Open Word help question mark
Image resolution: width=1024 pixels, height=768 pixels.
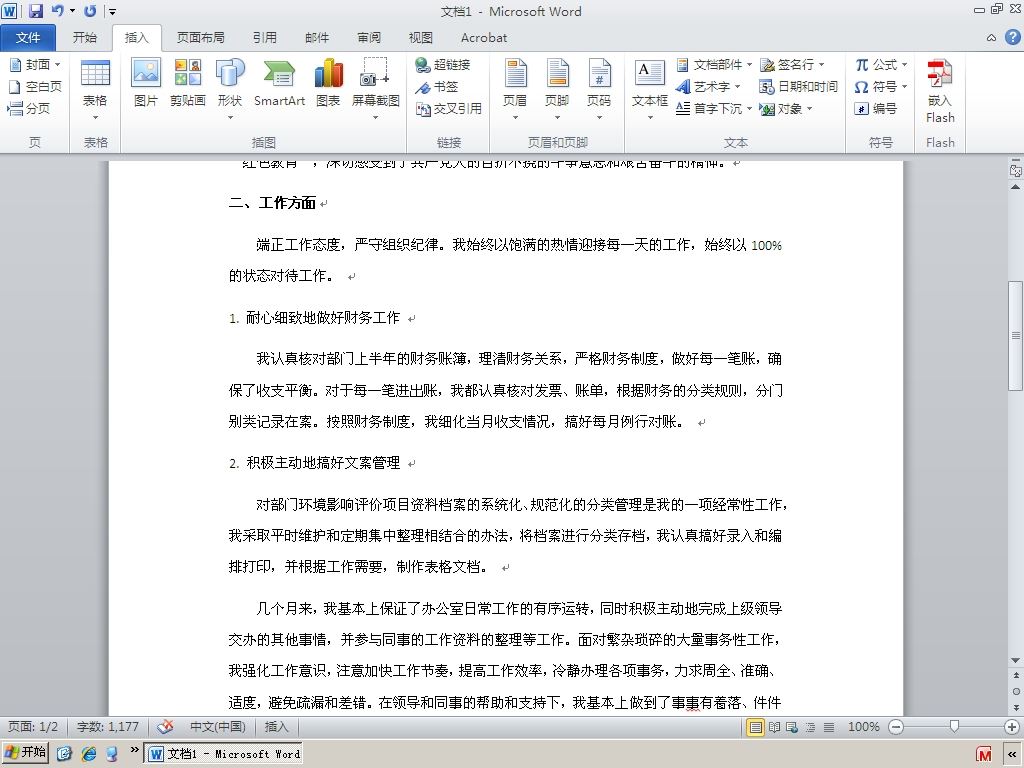click(x=1012, y=37)
